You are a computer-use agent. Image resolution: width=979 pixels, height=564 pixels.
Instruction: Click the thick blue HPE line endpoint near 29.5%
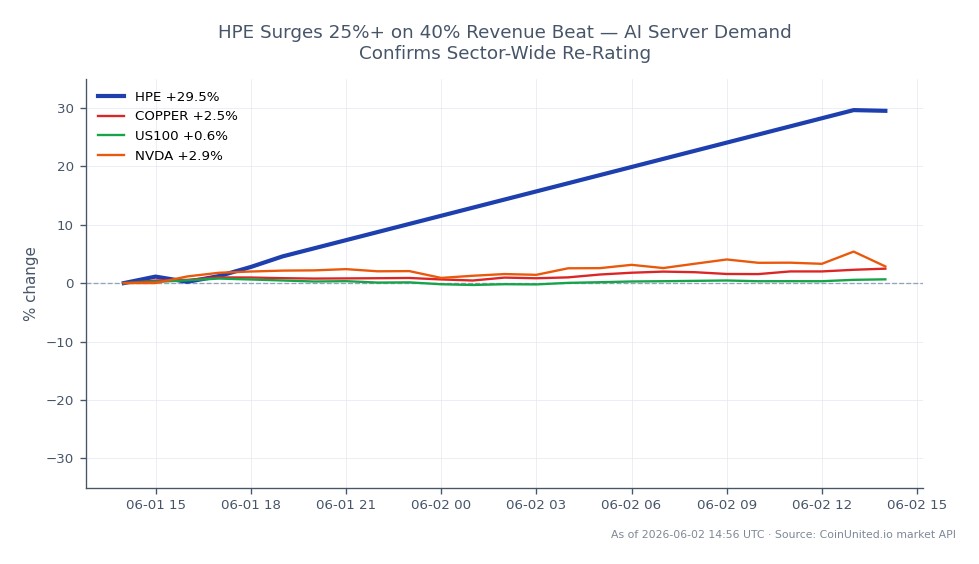pyautogui.click(x=885, y=111)
